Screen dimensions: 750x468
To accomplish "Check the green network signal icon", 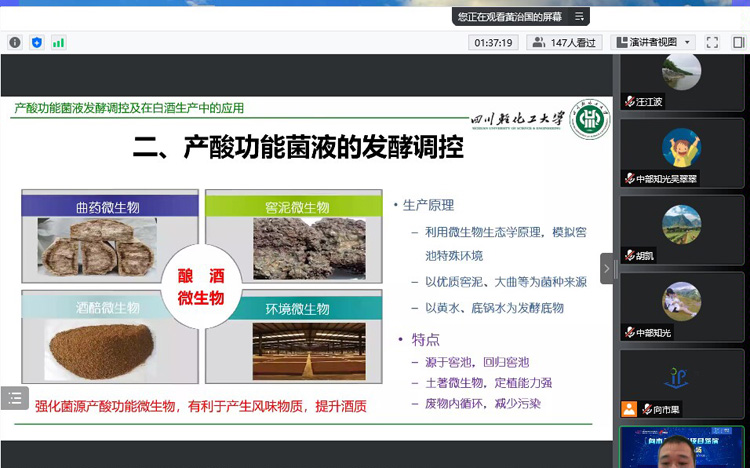I will coord(58,43).
